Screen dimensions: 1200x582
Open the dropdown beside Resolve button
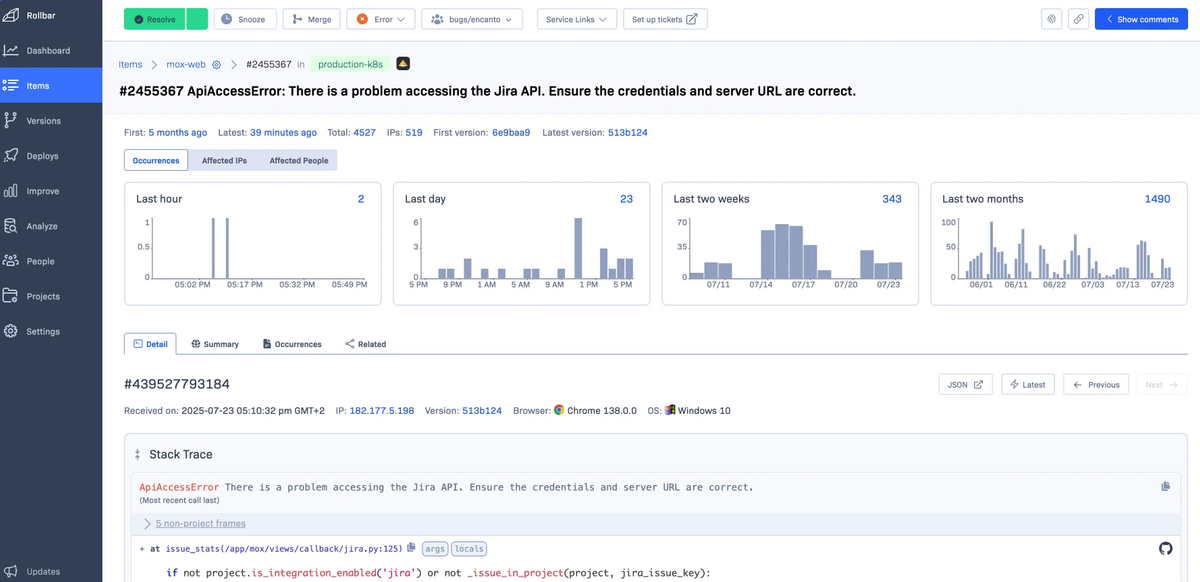197,19
